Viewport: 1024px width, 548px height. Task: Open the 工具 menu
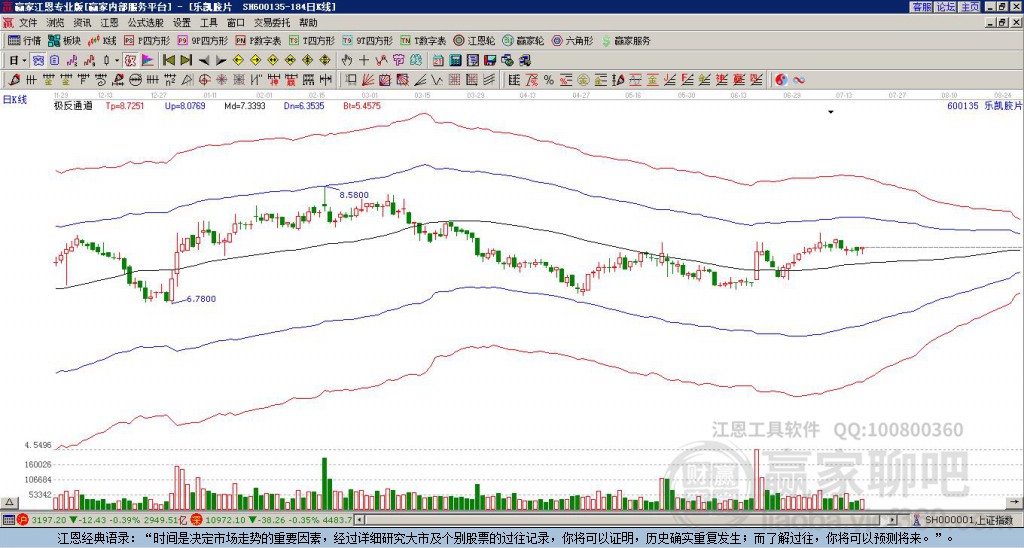pos(208,23)
